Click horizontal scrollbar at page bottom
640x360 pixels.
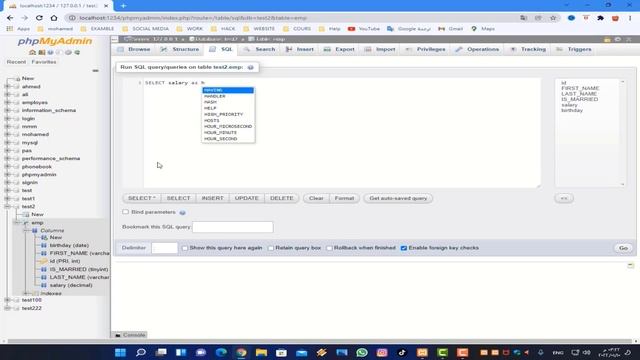coord(320,341)
